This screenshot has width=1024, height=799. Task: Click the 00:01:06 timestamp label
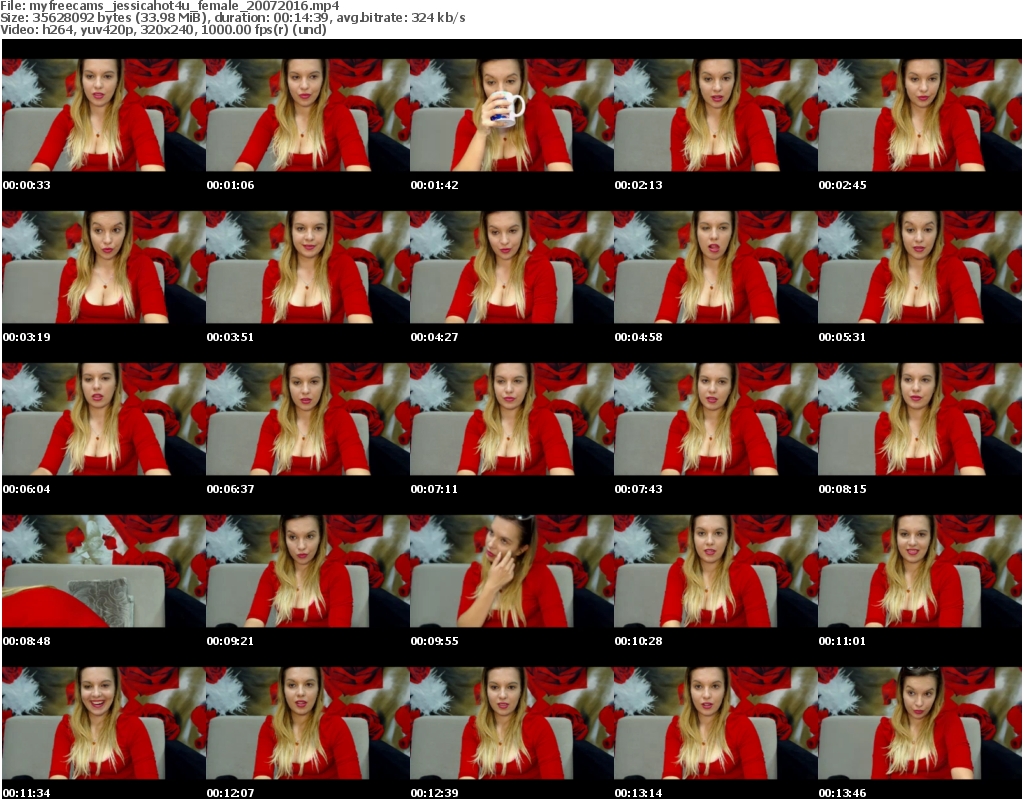231,185
